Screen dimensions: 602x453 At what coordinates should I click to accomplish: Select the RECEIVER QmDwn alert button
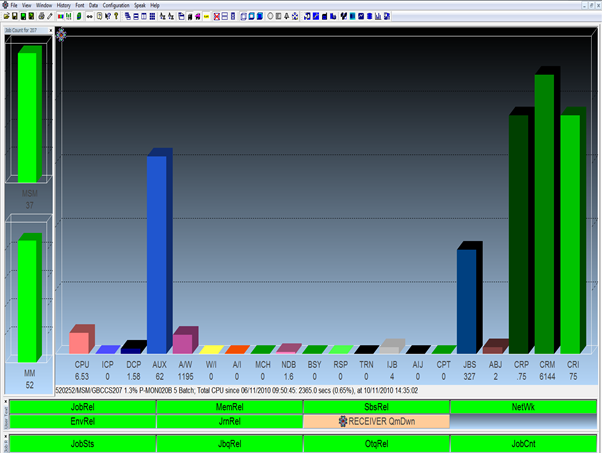click(x=375, y=422)
